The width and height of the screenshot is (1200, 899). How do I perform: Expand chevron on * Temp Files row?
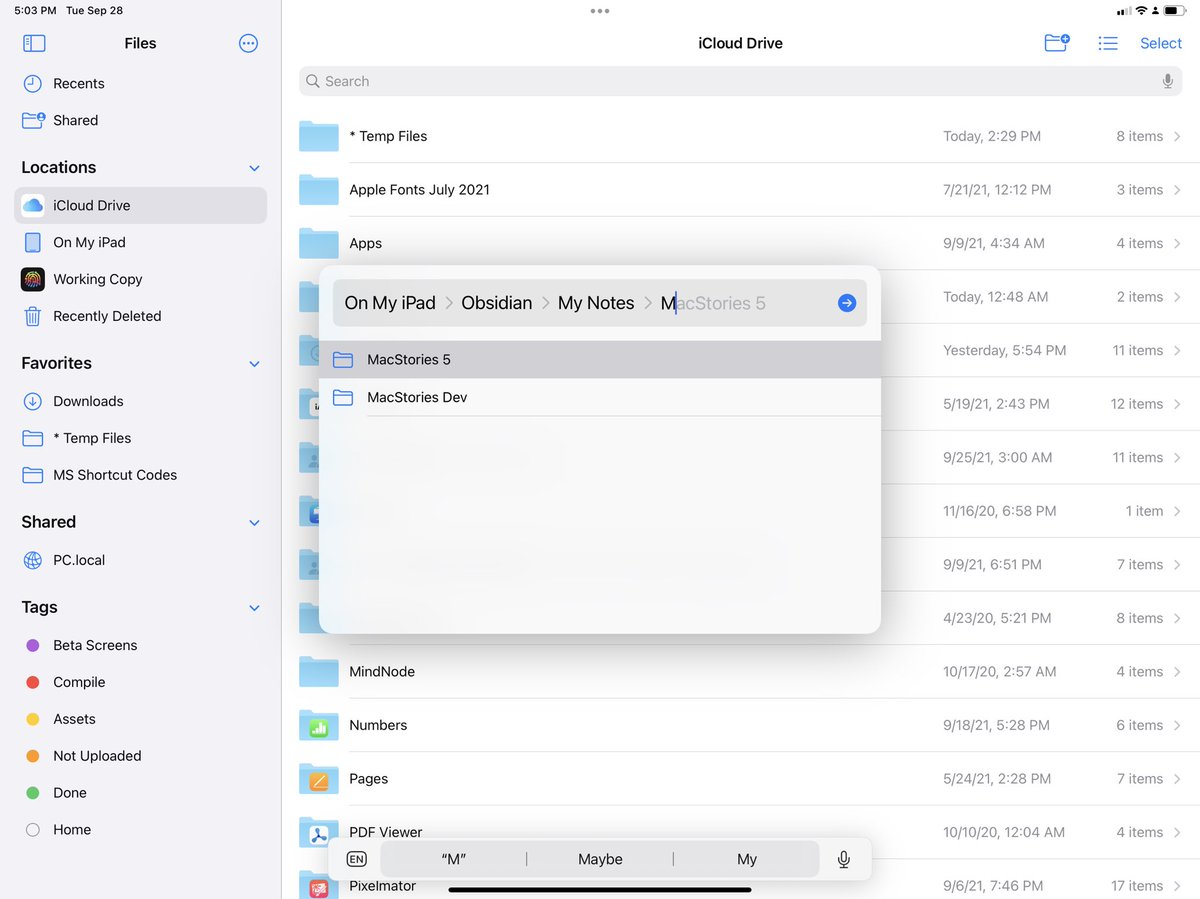[x=1177, y=136]
